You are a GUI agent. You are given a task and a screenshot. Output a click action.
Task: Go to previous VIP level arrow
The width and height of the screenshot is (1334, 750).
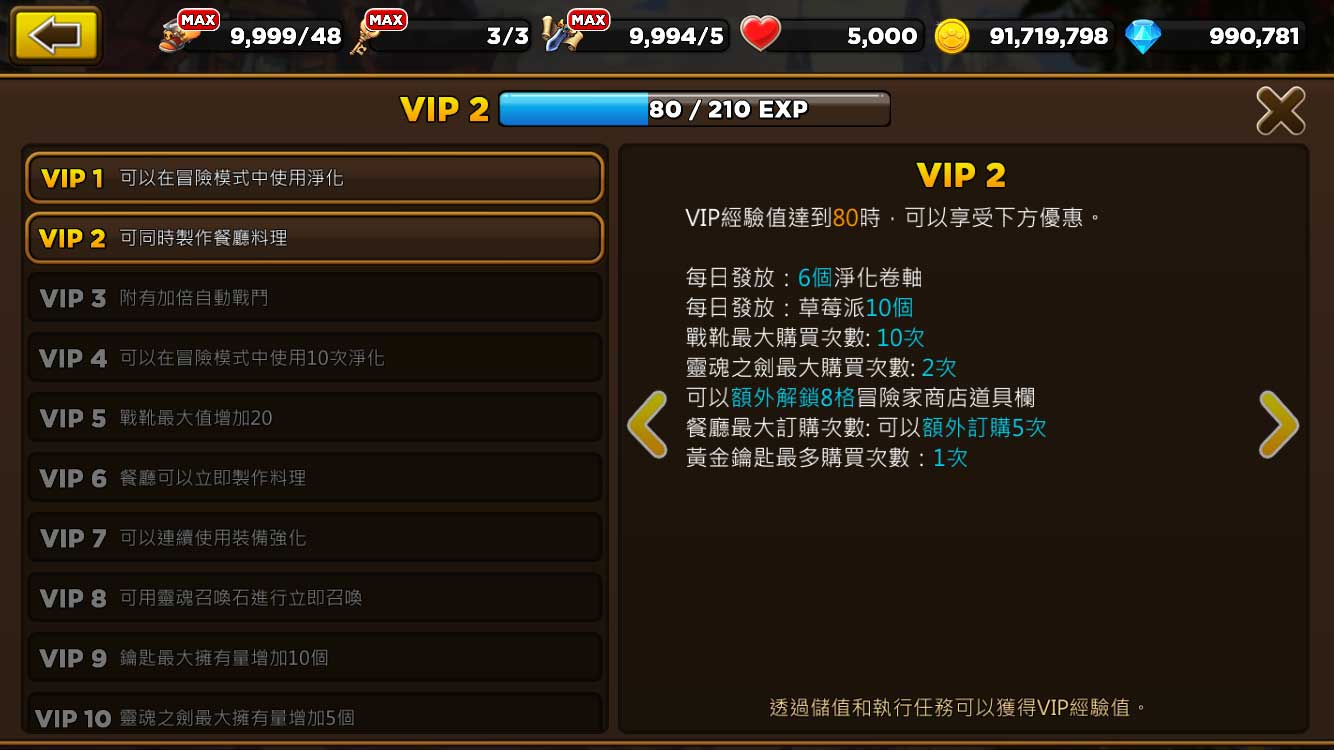pyautogui.click(x=648, y=425)
